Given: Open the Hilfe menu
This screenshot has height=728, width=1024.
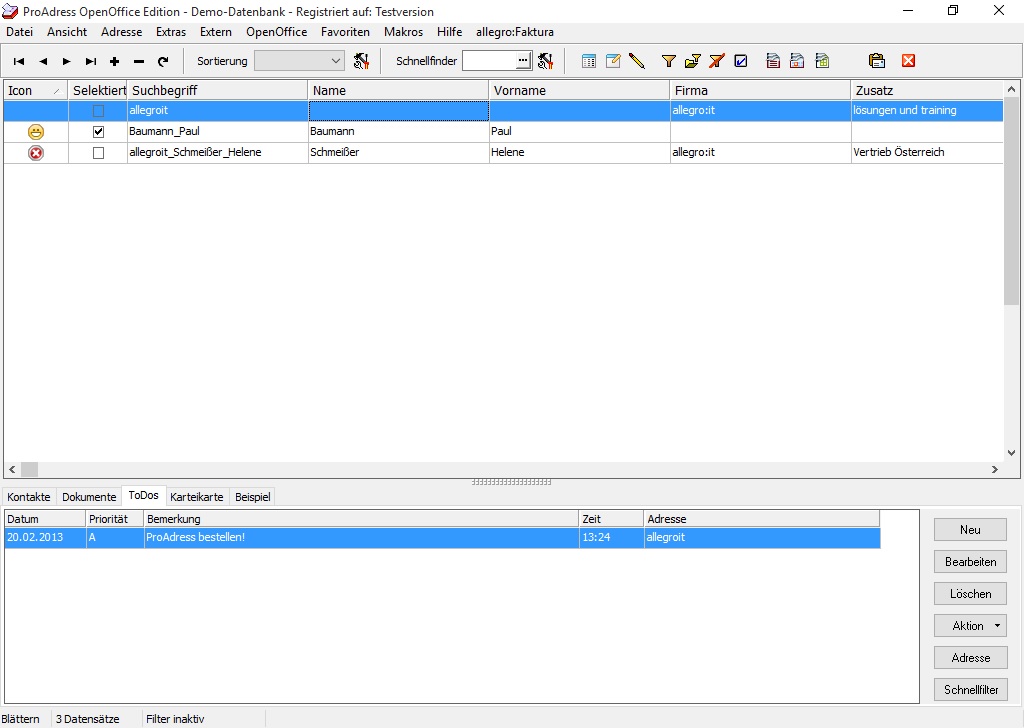Looking at the screenshot, I should click(449, 32).
